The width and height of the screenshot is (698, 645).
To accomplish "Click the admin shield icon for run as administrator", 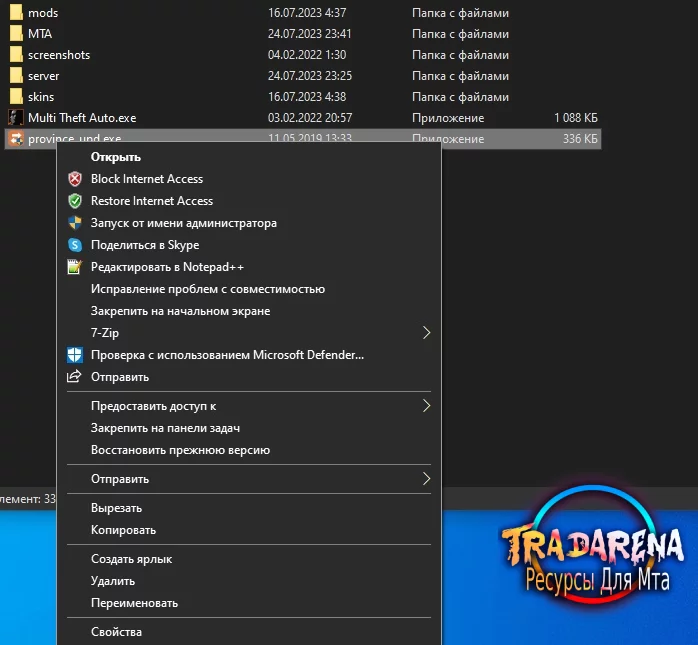I will click(x=75, y=223).
